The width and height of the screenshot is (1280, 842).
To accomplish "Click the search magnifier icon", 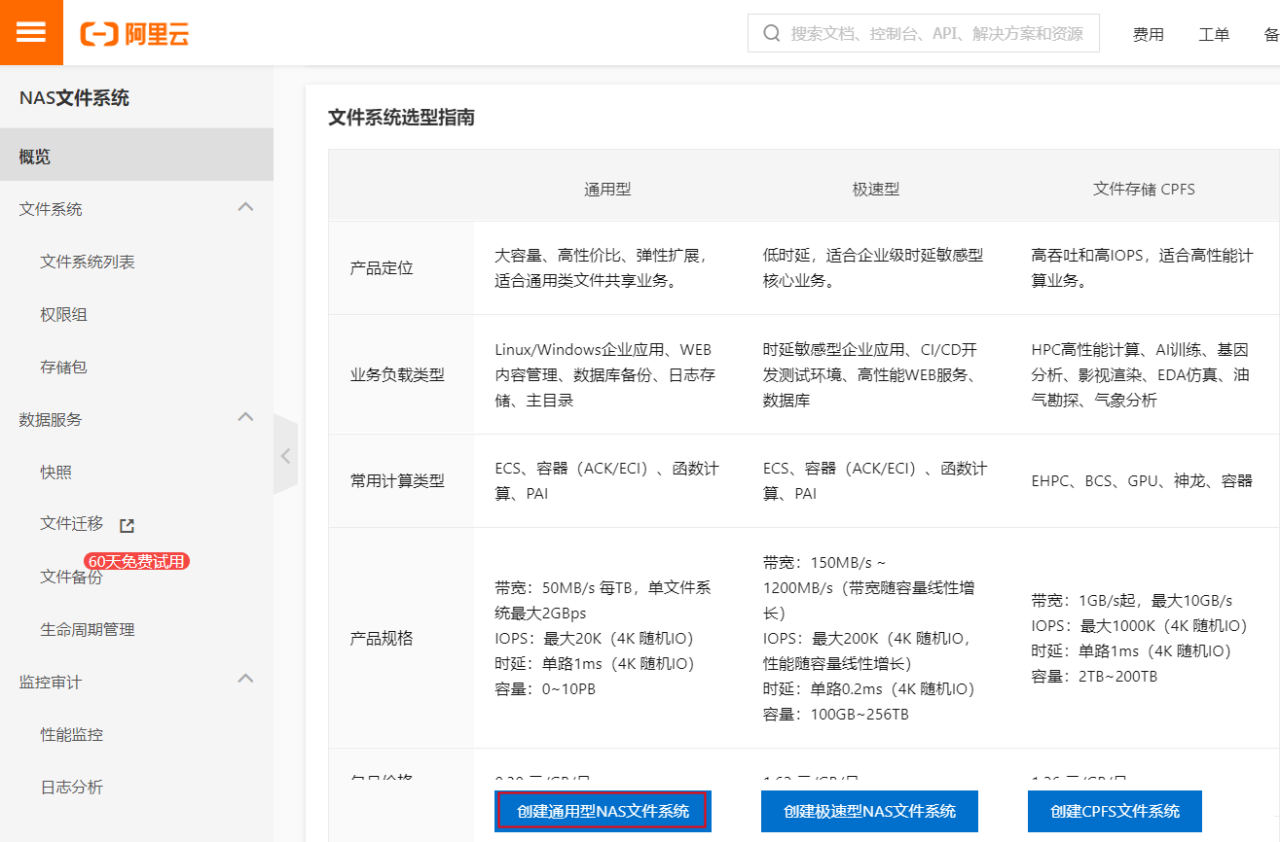I will coord(771,33).
